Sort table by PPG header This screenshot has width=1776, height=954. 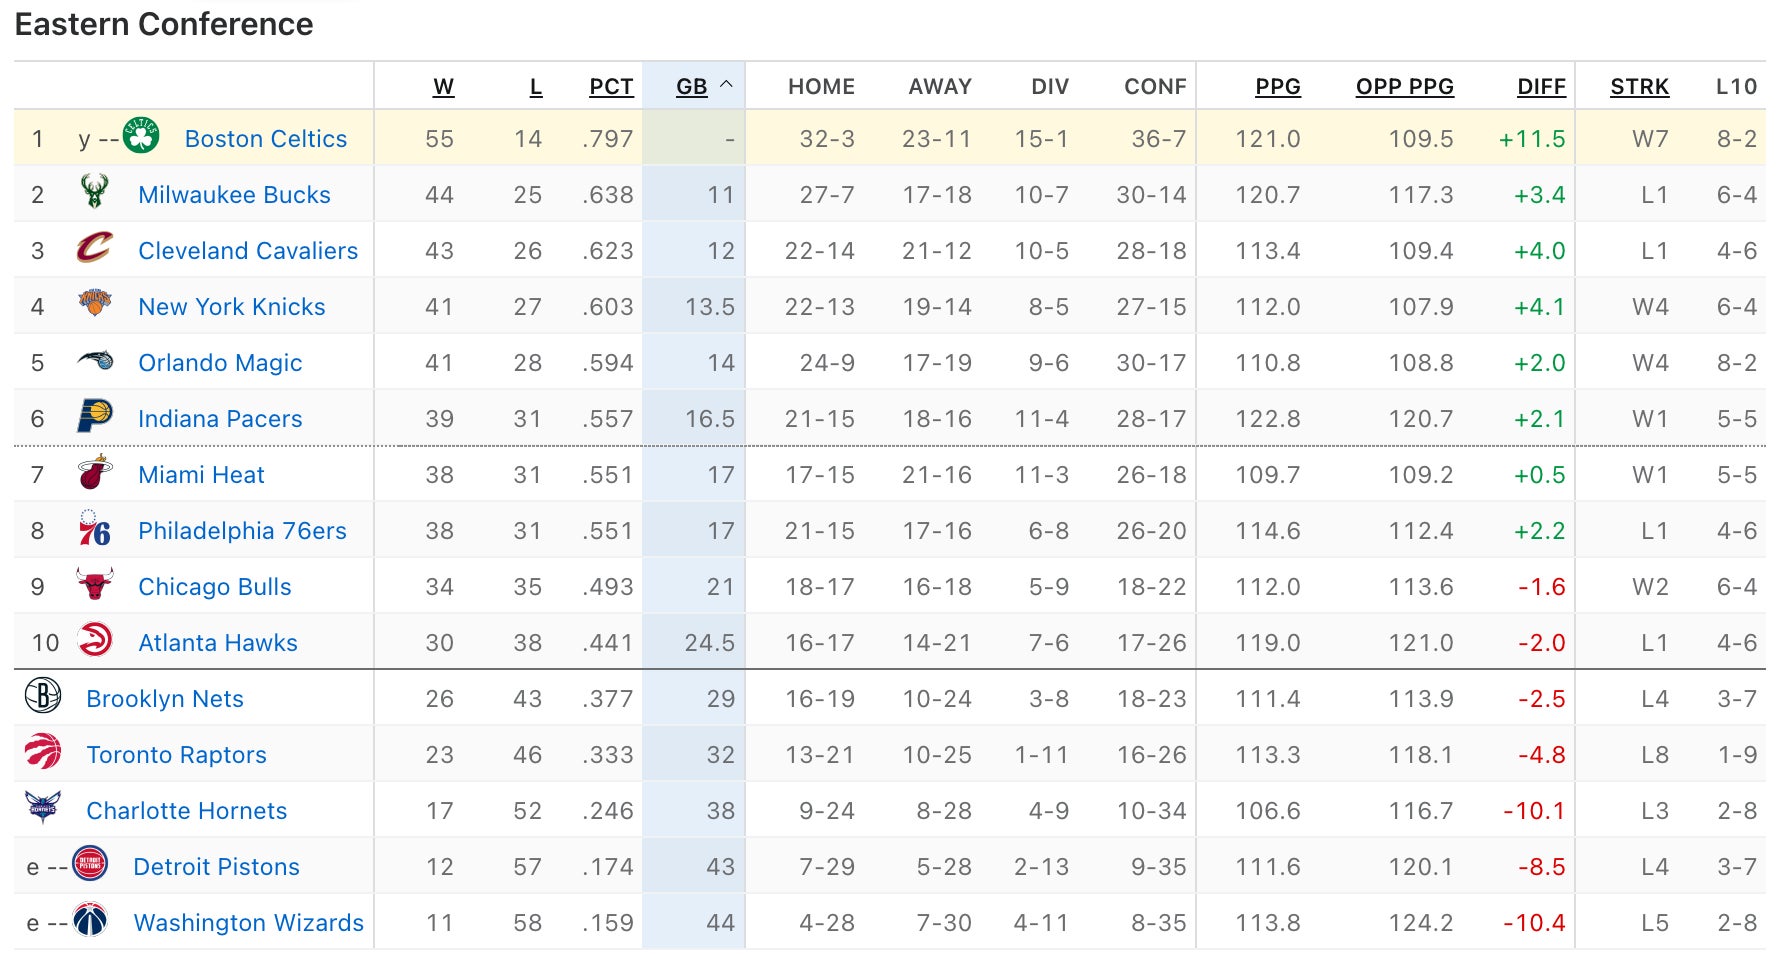[x=1277, y=87]
